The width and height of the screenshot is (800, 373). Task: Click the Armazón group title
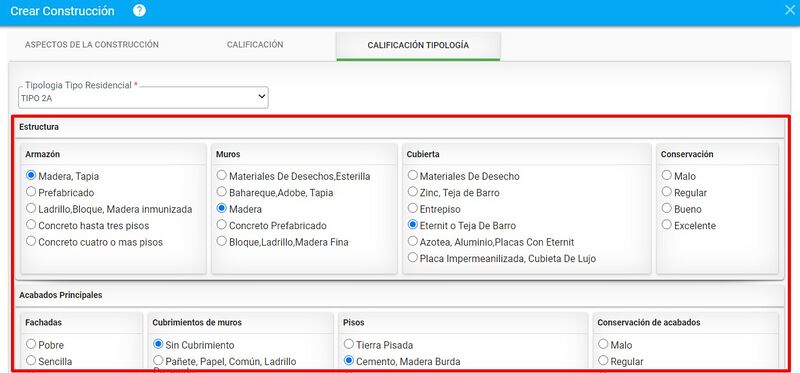pos(43,154)
